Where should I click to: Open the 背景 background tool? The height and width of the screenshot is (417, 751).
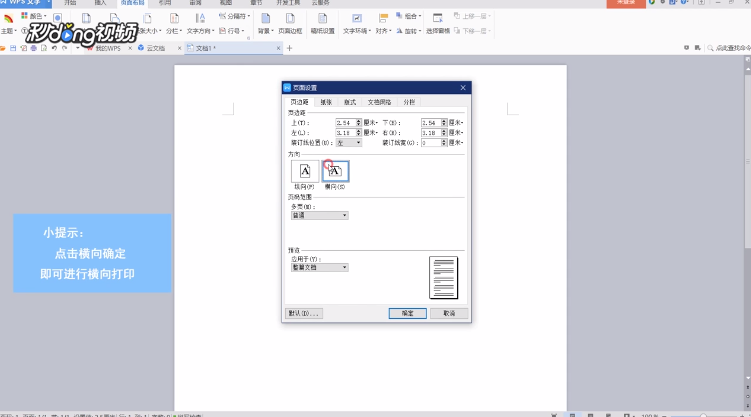(265, 23)
